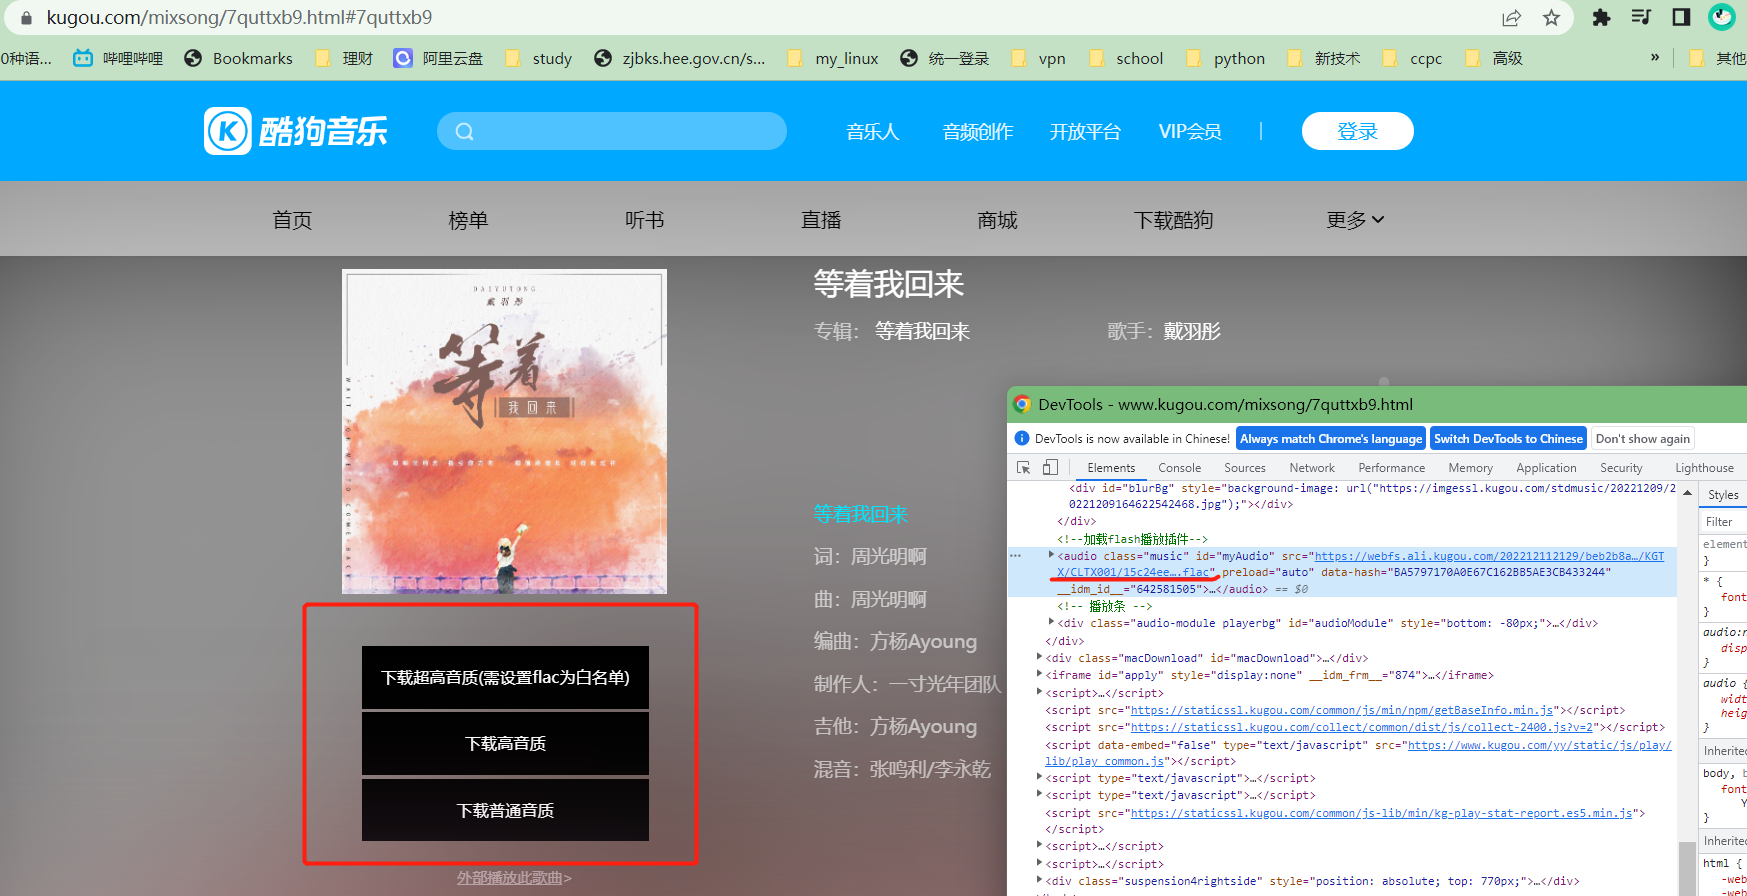Open the zjbks.hee.gov.cn bookmark

[679, 58]
